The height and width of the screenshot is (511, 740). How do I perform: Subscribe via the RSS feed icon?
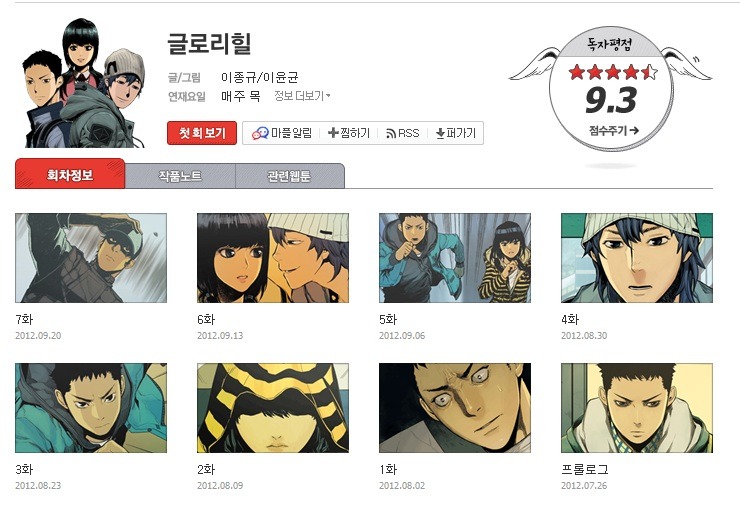pos(391,134)
